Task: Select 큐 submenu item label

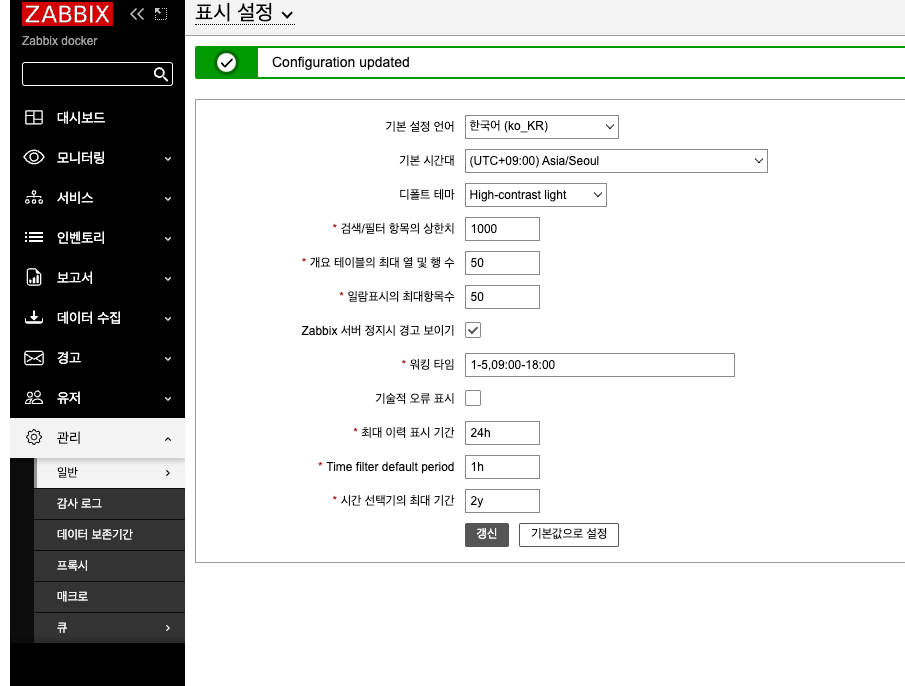Action: [62, 628]
